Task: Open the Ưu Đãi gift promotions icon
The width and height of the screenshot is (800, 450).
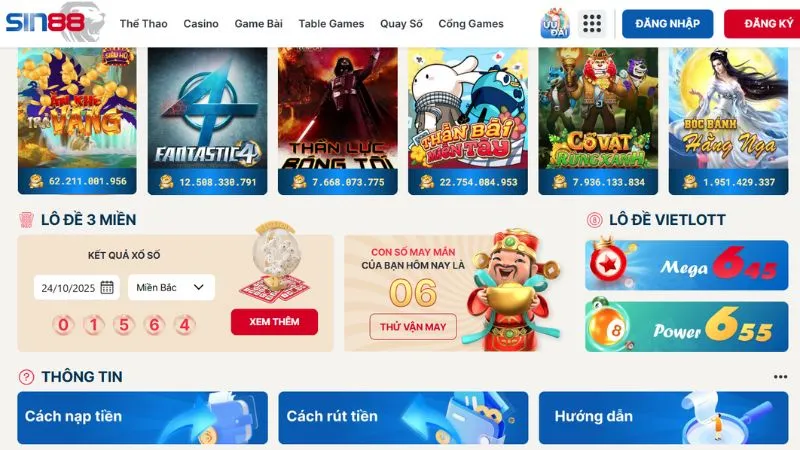Action: pyautogui.click(x=555, y=23)
